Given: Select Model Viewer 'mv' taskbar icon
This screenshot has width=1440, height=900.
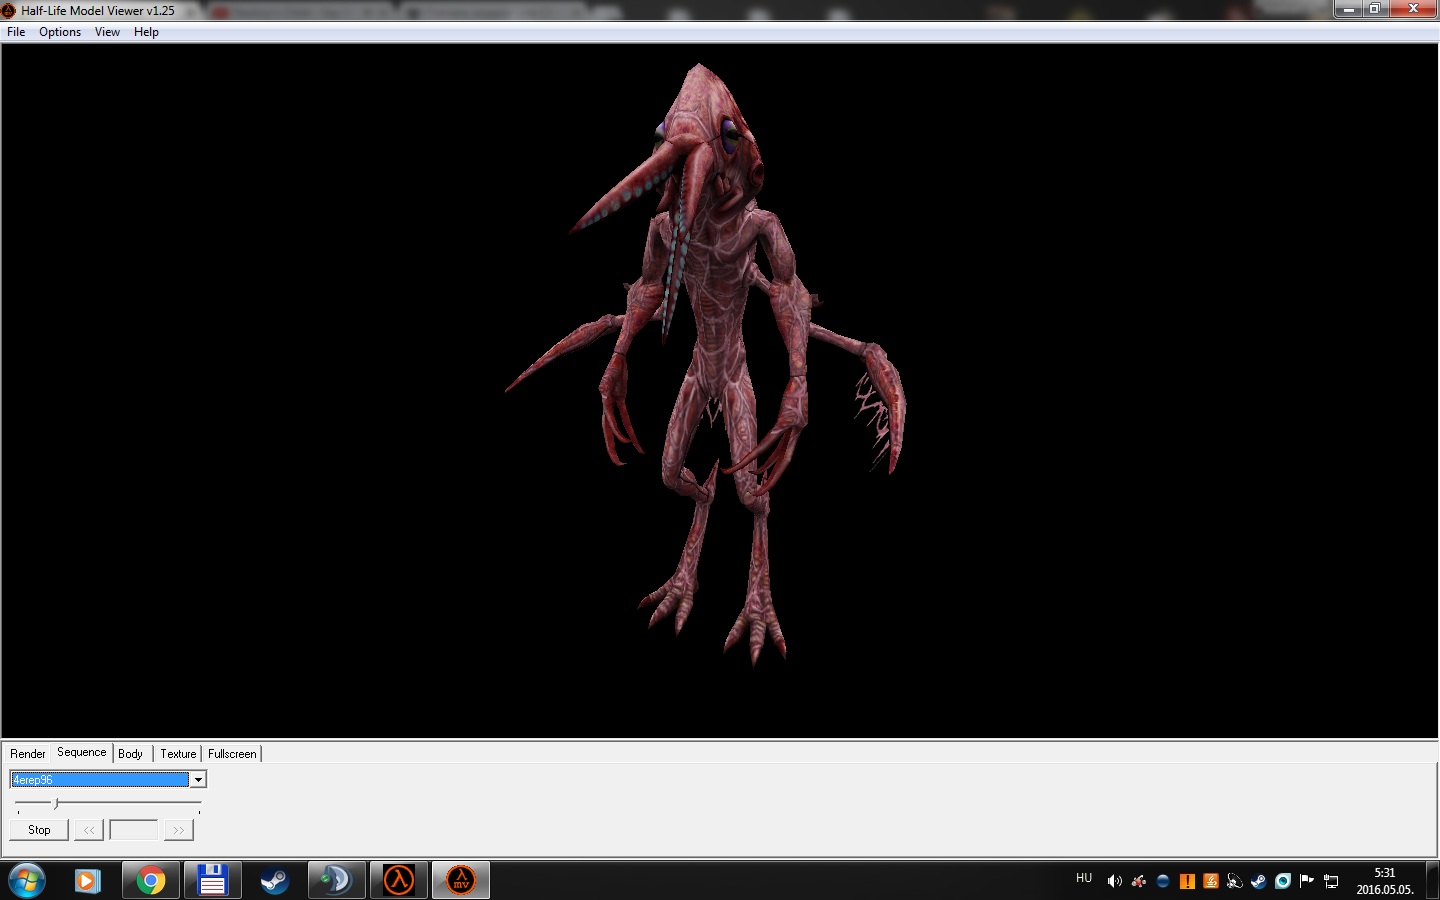Looking at the screenshot, I should click(461, 881).
